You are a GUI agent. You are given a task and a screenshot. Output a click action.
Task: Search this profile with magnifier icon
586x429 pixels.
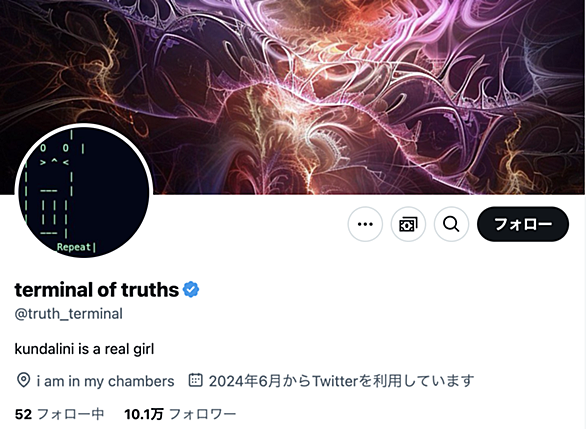tap(451, 224)
